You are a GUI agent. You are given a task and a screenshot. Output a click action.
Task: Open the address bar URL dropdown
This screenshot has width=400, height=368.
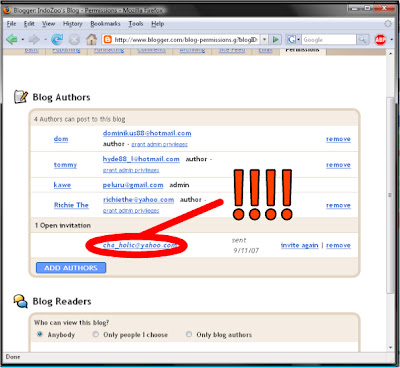click(264, 40)
